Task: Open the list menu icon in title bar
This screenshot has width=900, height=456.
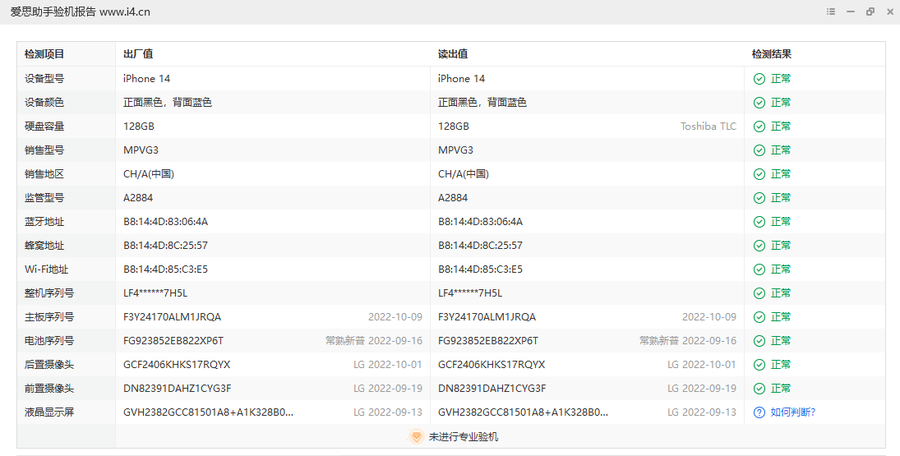Action: (x=831, y=11)
